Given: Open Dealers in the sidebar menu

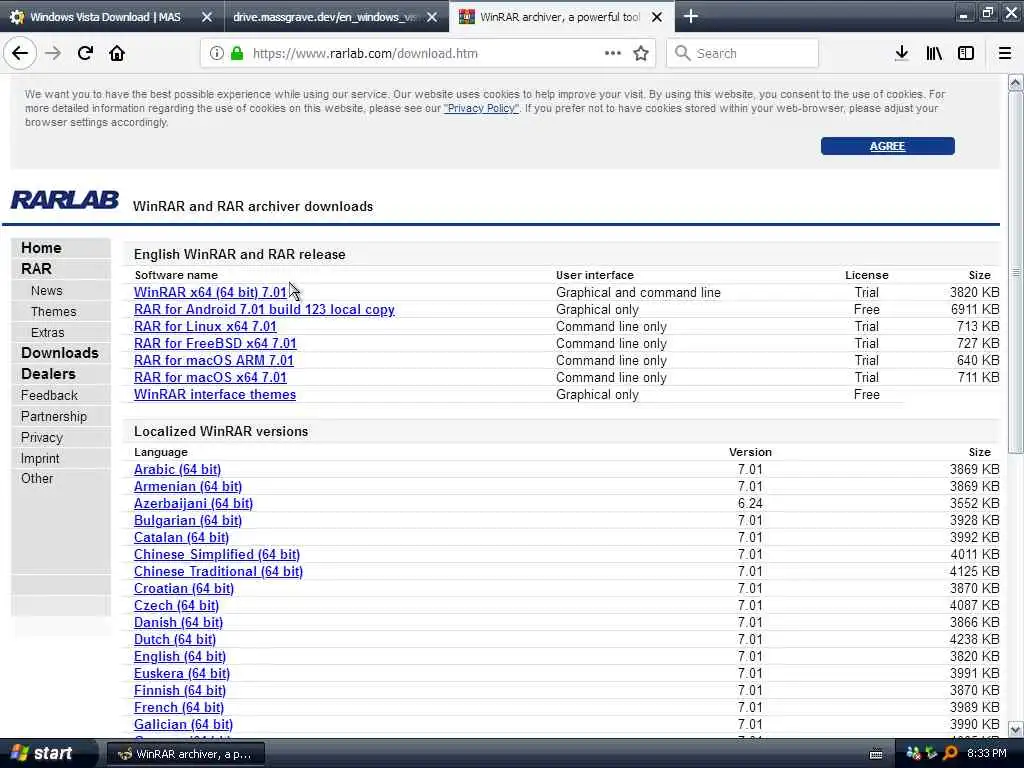Looking at the screenshot, I should pyautogui.click(x=48, y=374).
